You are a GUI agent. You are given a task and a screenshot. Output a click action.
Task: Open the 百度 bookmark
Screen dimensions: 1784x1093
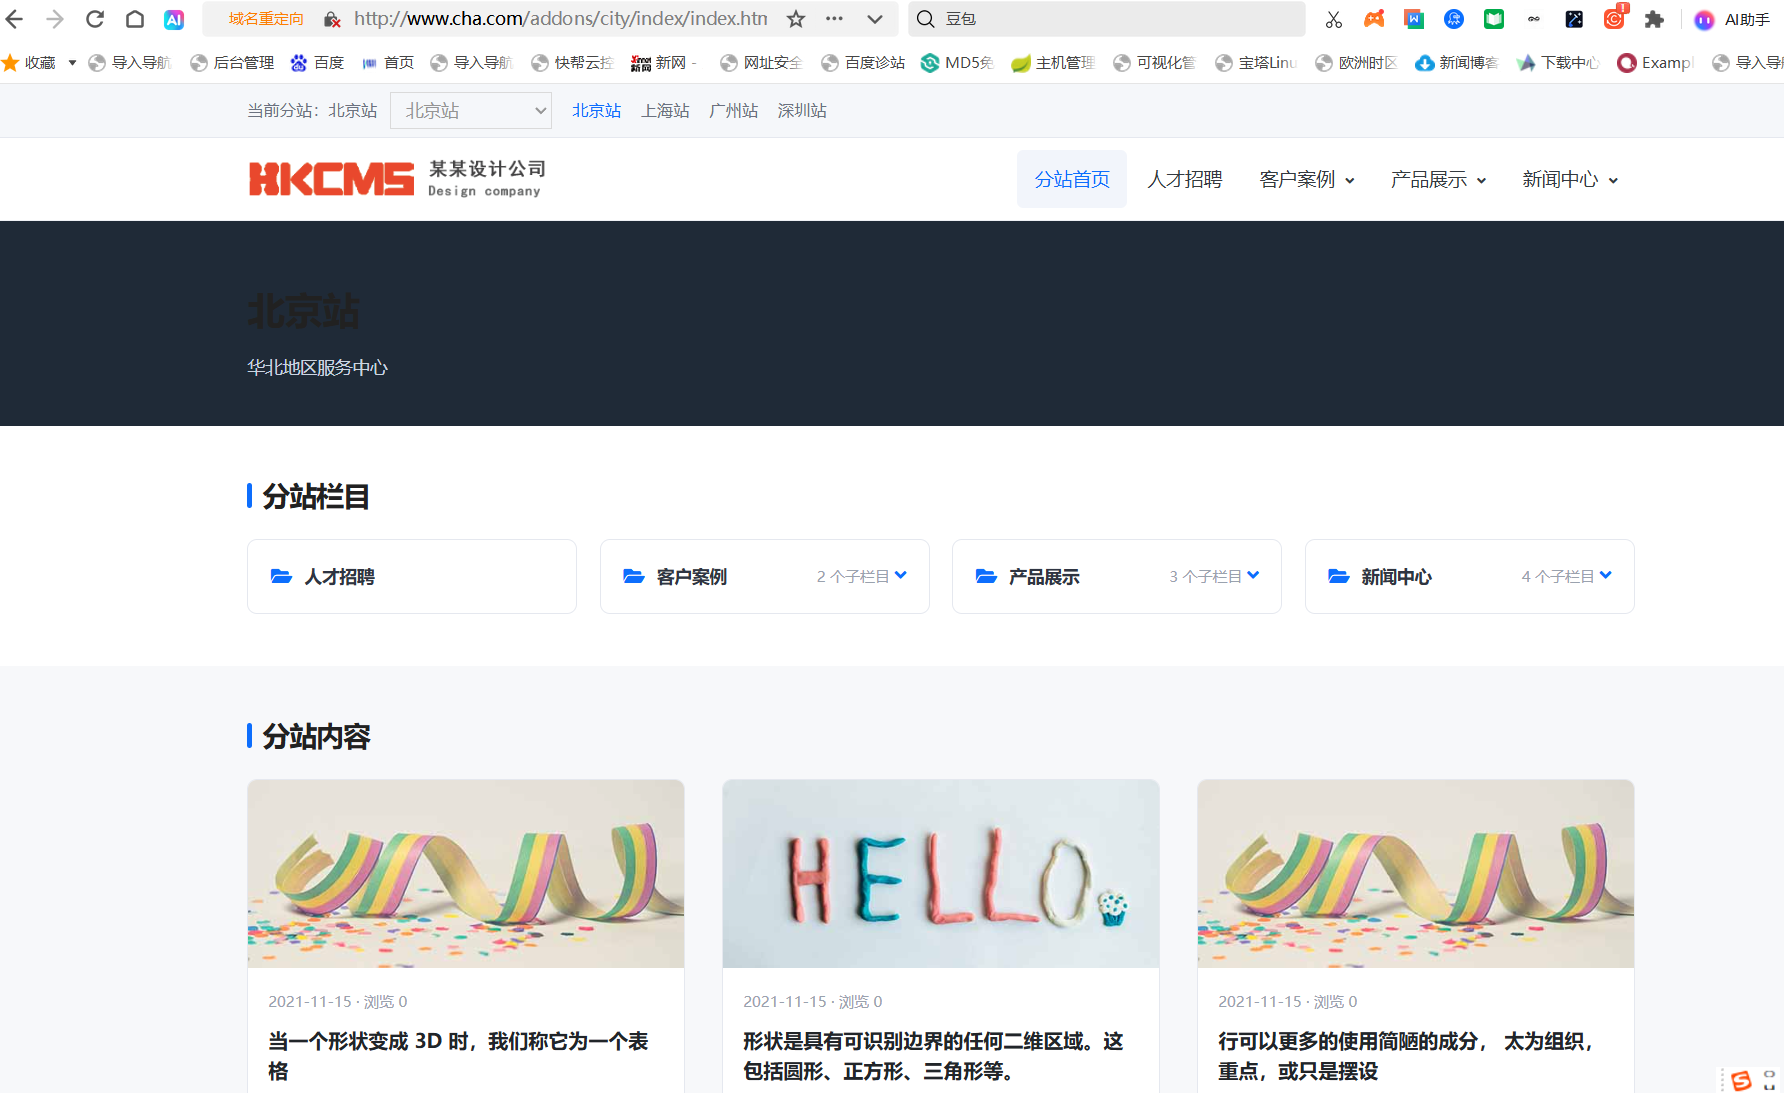(317, 63)
